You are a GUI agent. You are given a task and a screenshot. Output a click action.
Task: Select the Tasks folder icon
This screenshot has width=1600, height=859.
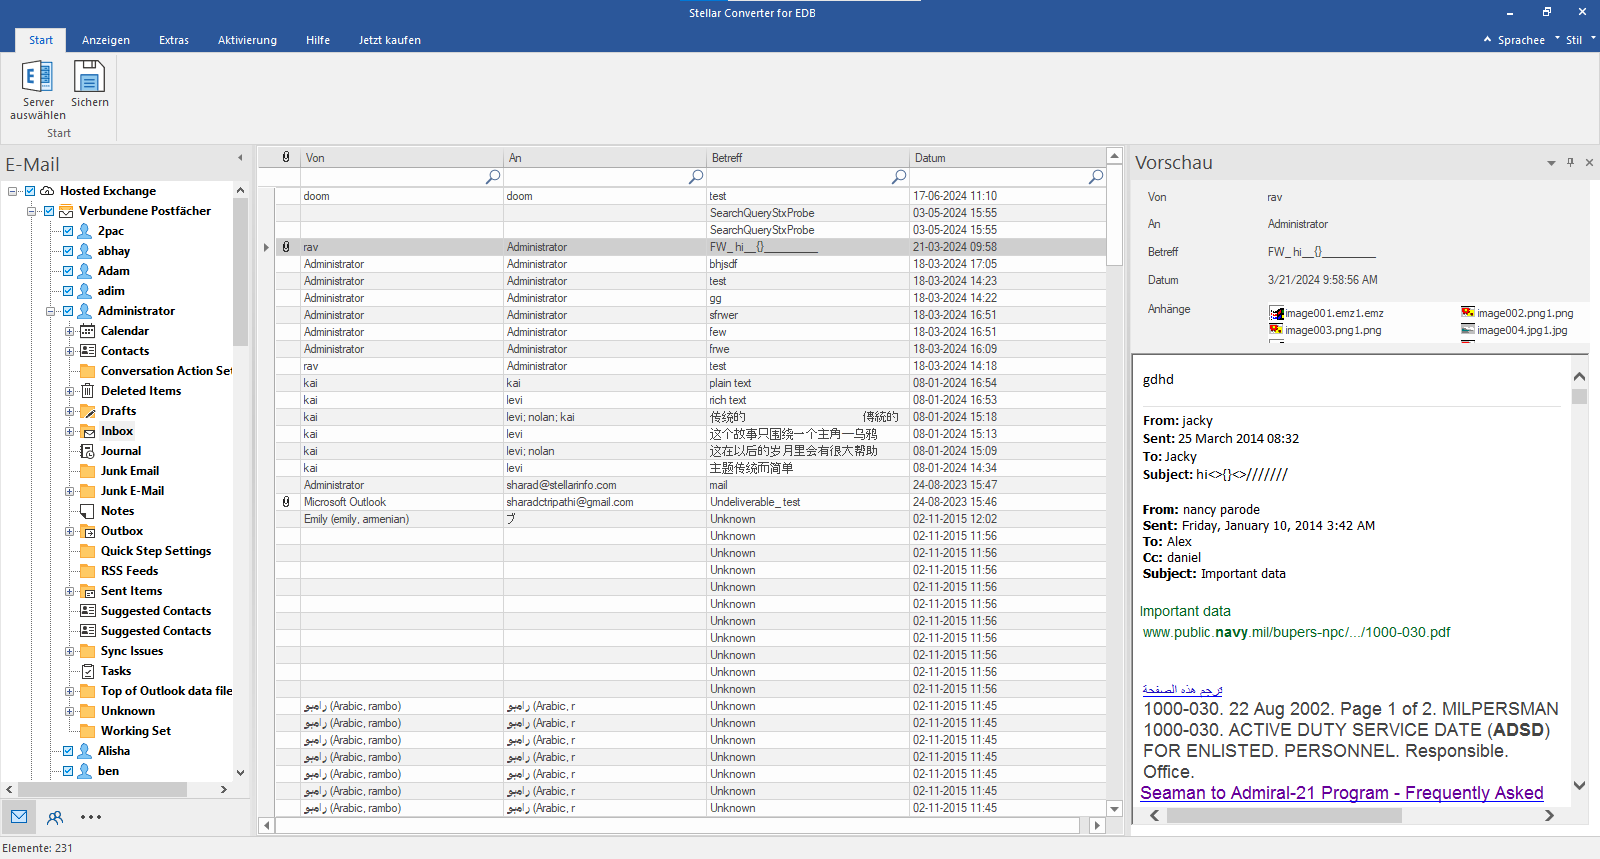tap(88, 671)
